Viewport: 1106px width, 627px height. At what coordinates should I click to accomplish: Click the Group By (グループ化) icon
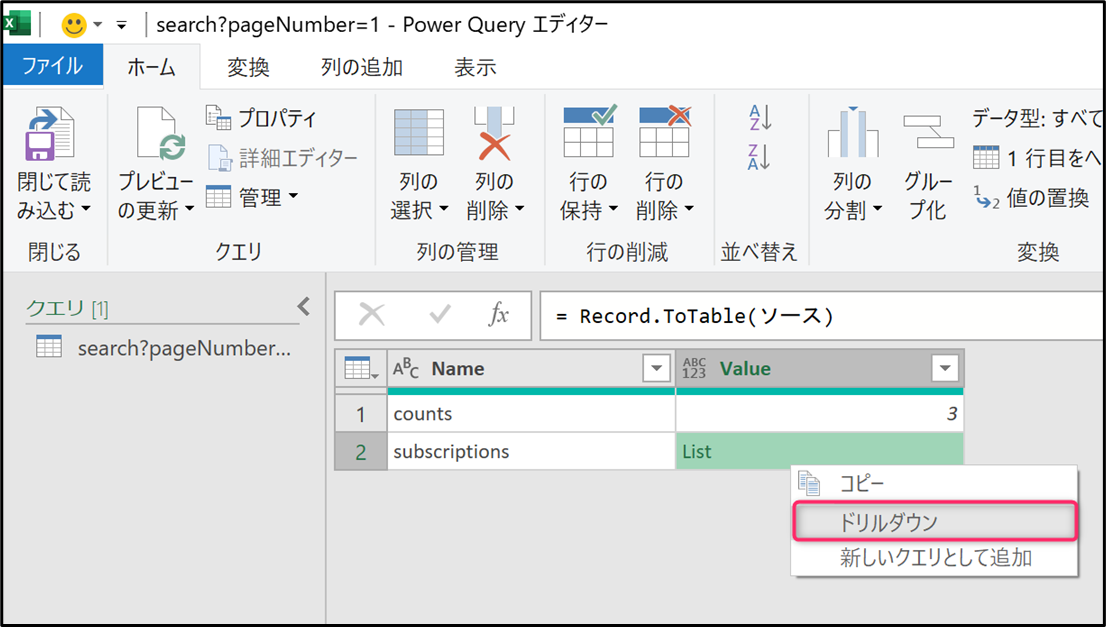pos(928,132)
